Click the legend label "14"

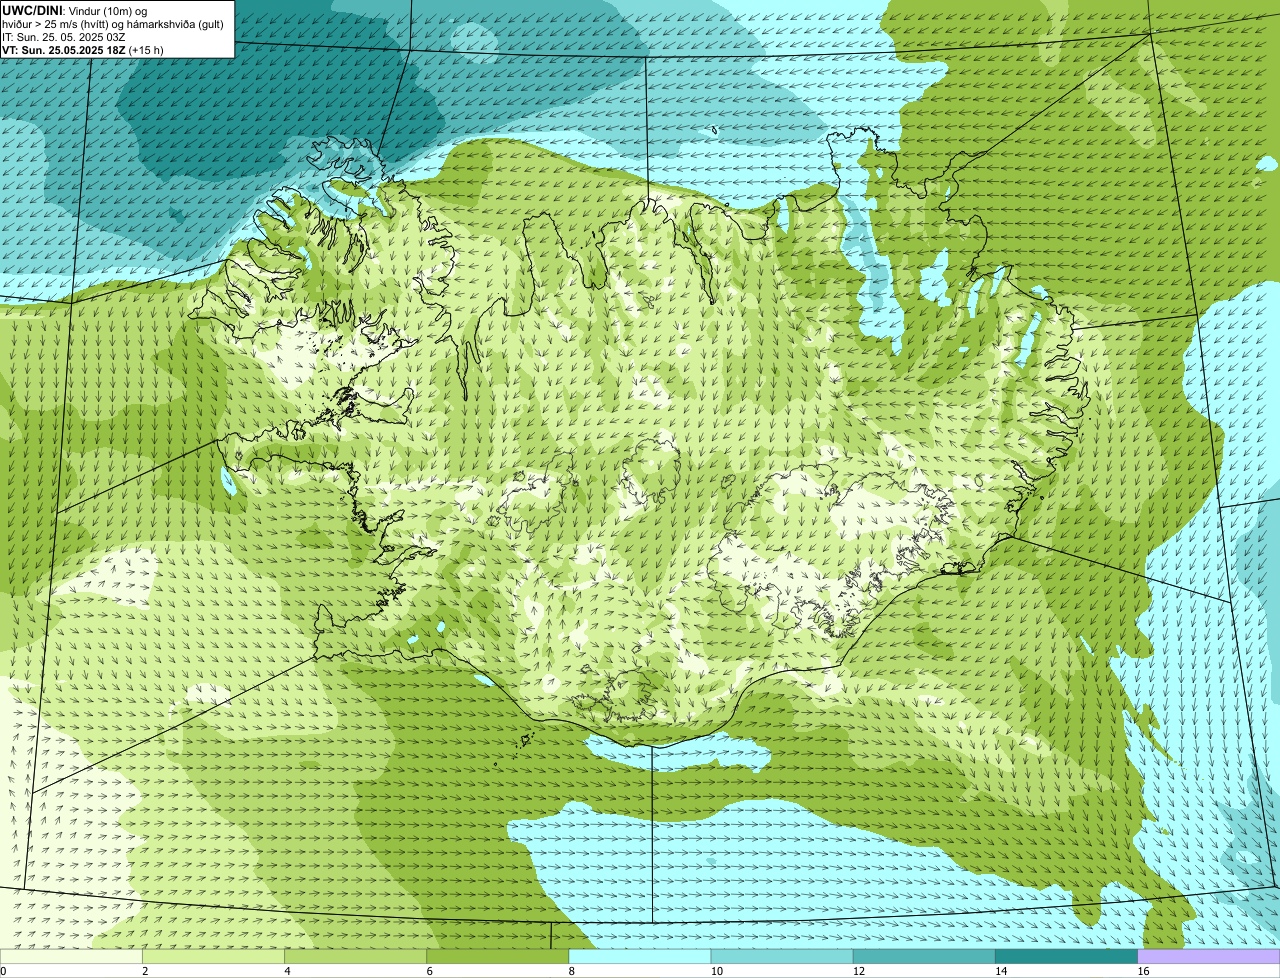point(1001,971)
